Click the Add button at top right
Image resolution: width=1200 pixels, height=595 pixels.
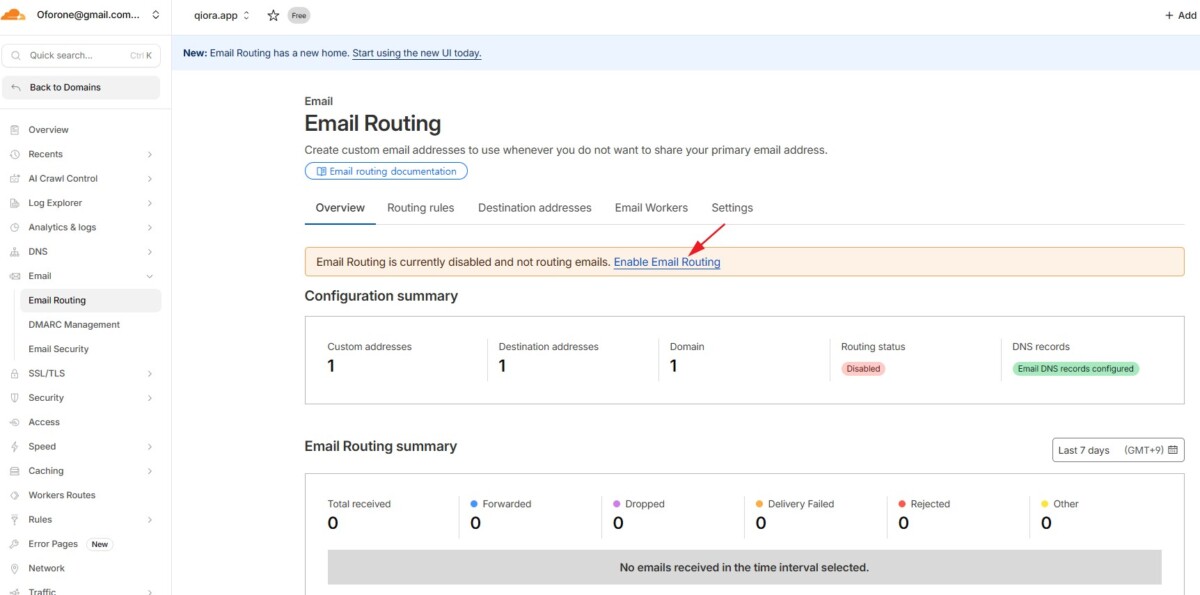pyautogui.click(x=1180, y=15)
